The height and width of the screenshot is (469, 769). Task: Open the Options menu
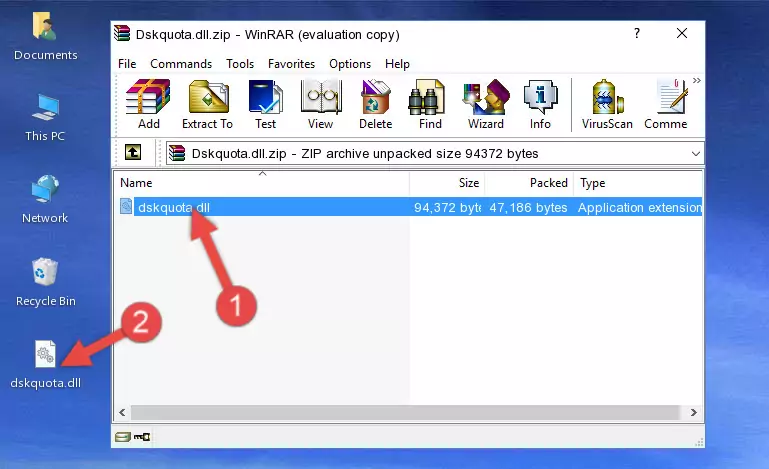350,64
